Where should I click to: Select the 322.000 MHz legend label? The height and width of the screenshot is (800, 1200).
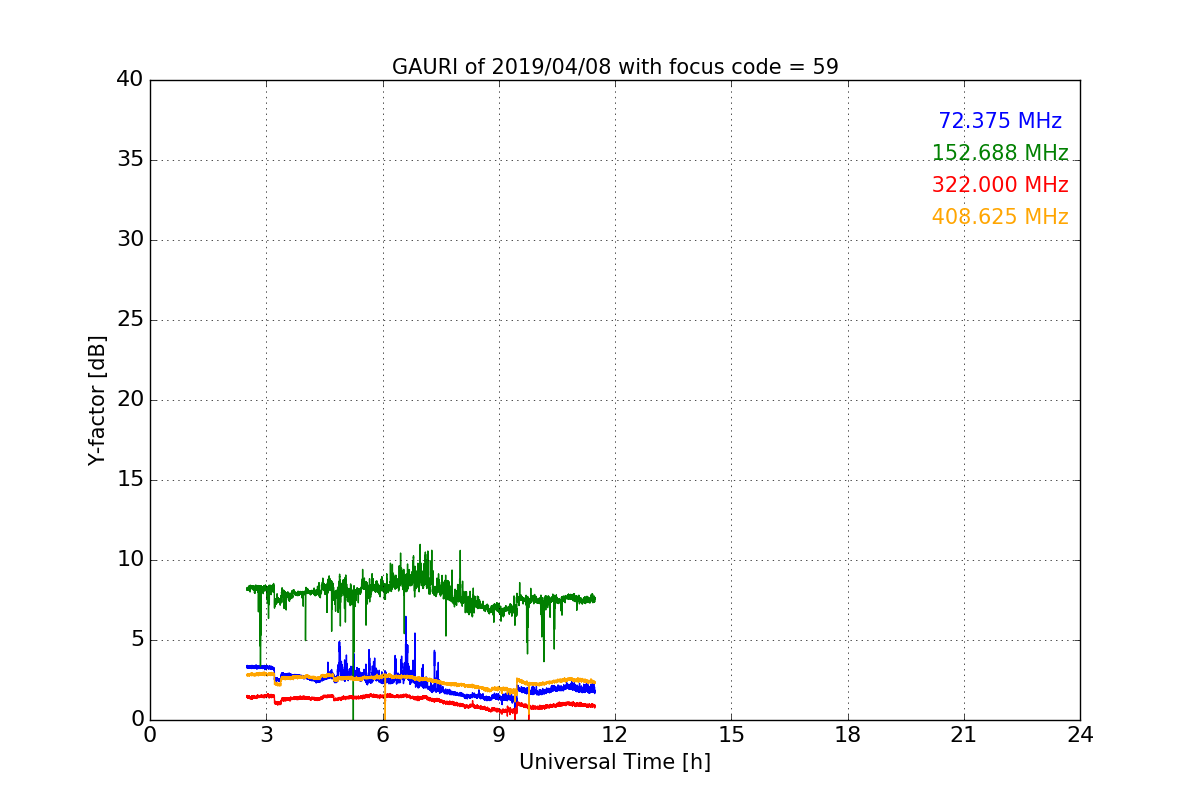[1000, 185]
